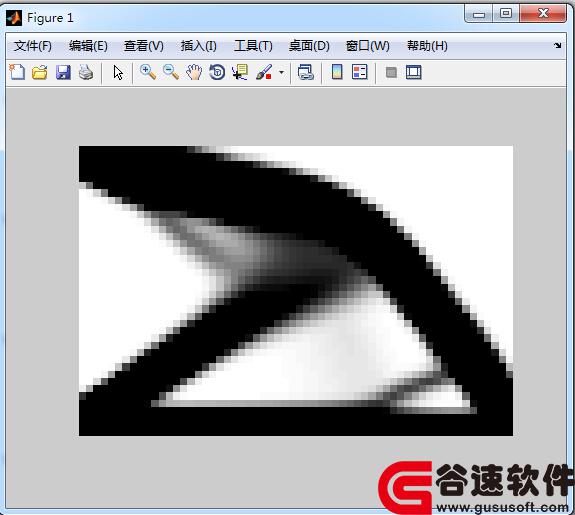Click the Hide Plot Tools icon
Screen dimensions: 575x515
[391, 72]
